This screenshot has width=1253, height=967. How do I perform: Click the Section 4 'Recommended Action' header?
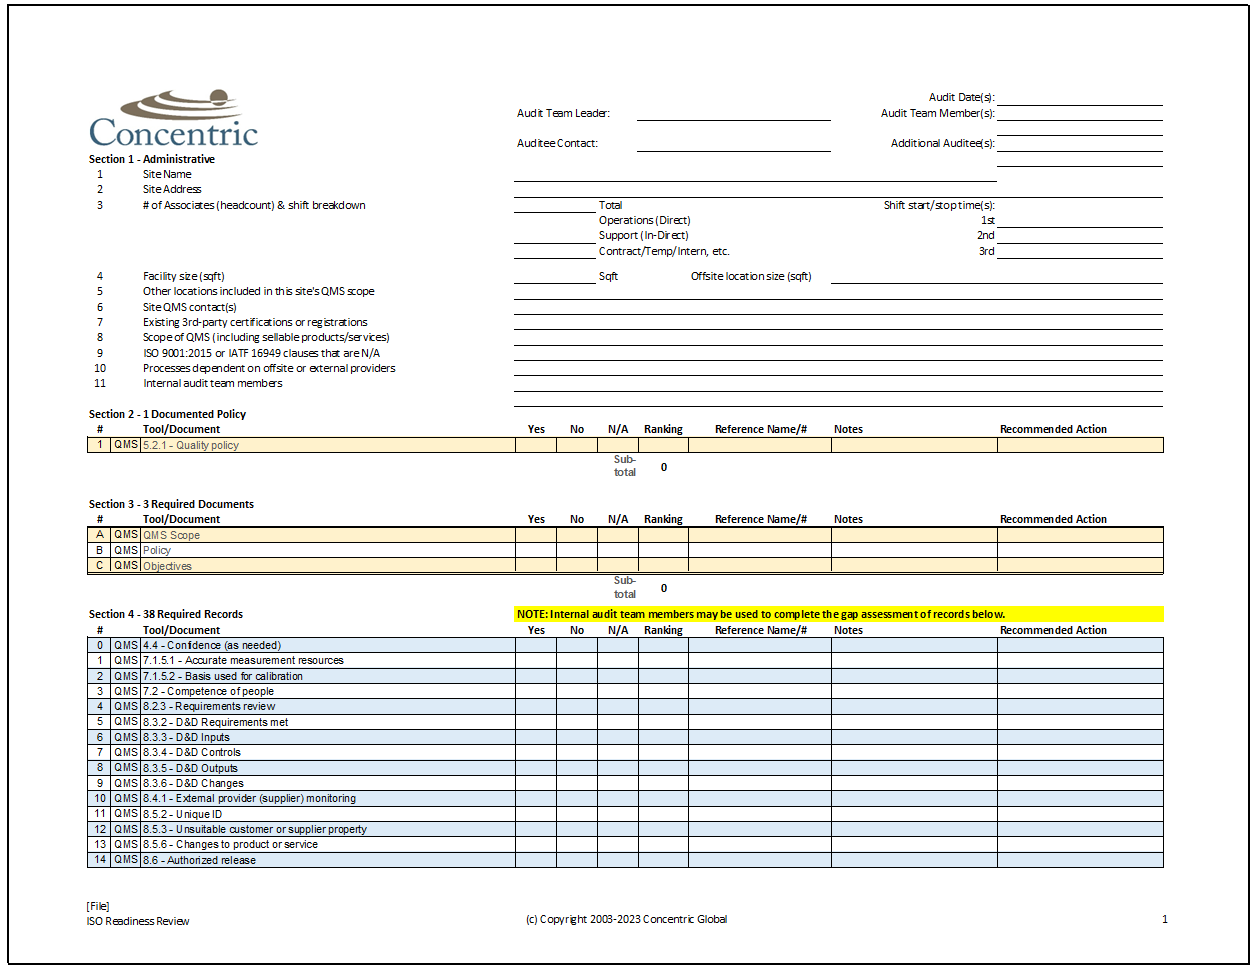click(1053, 630)
